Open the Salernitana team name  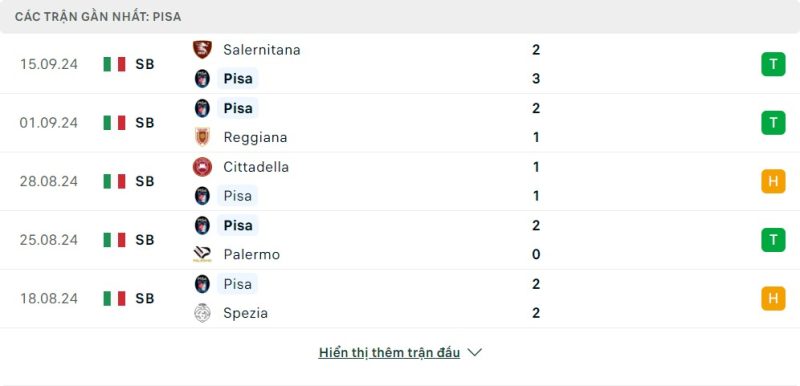[262, 49]
